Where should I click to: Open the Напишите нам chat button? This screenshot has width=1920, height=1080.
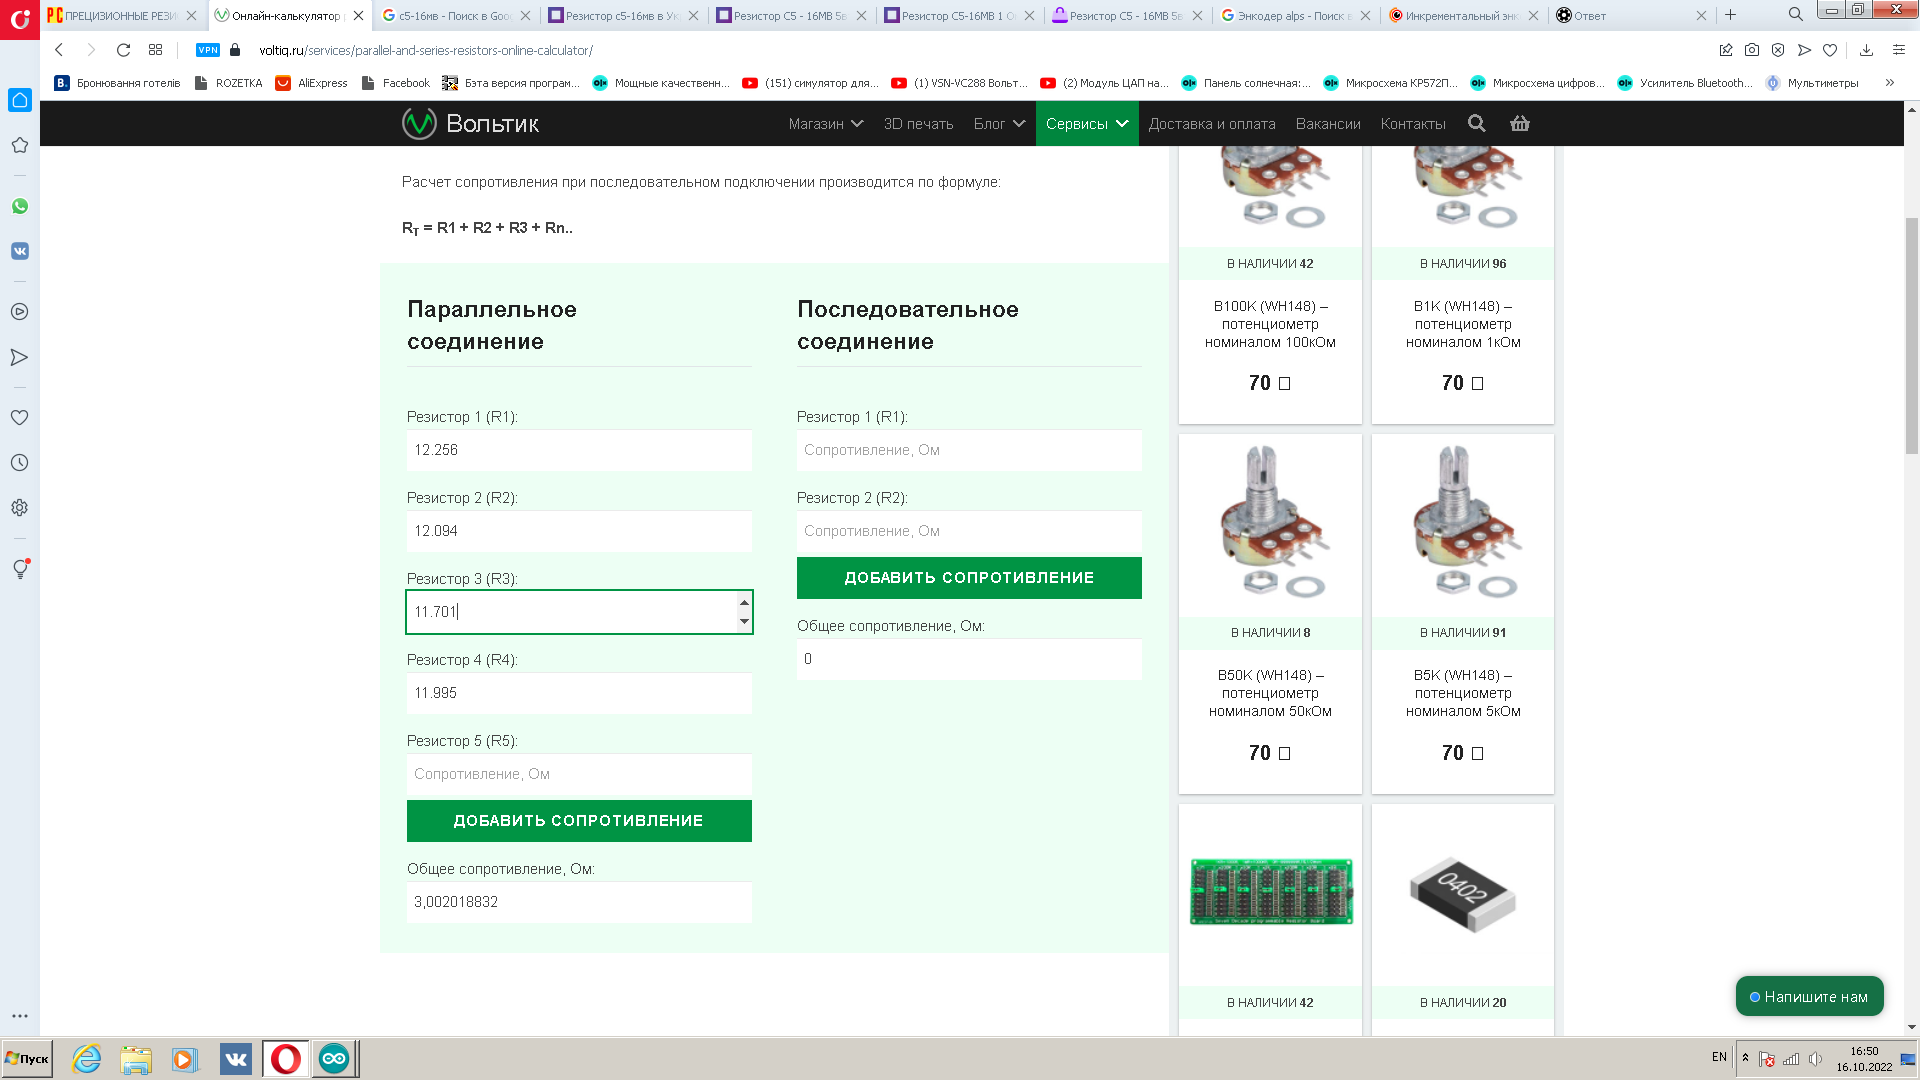coord(1809,997)
